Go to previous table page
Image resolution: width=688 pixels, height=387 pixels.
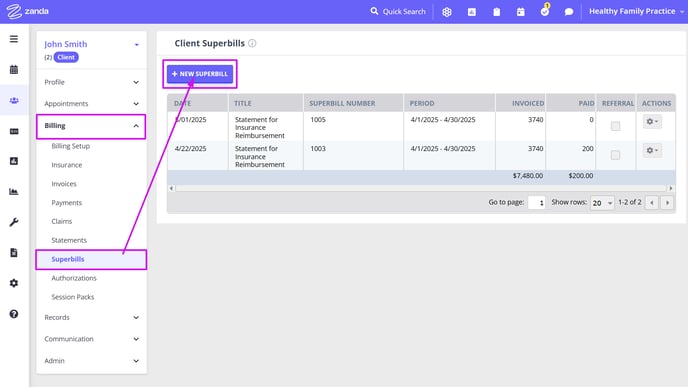(652, 203)
